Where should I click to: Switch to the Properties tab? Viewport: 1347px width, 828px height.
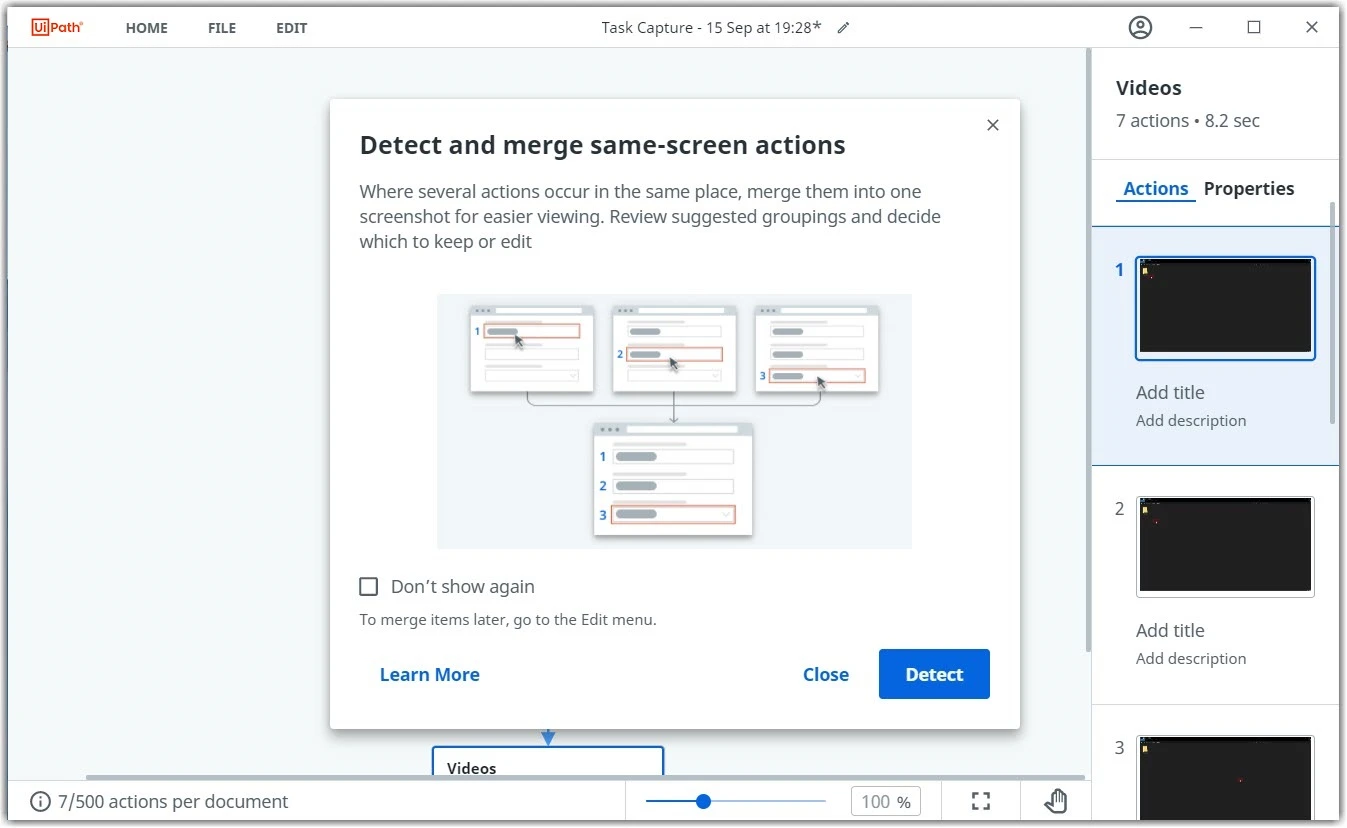(x=1249, y=189)
